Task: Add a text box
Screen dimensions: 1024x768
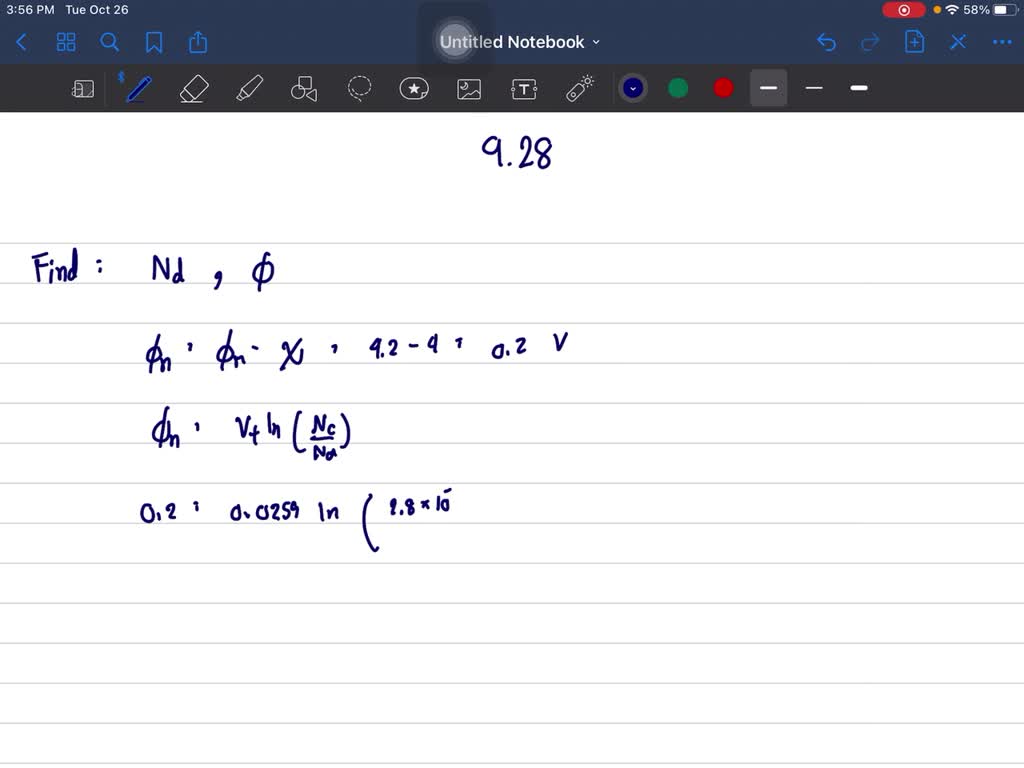Action: (x=524, y=88)
